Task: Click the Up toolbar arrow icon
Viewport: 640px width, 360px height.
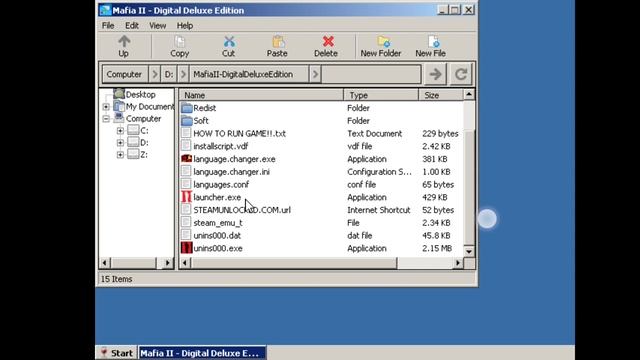Action: (x=124, y=41)
